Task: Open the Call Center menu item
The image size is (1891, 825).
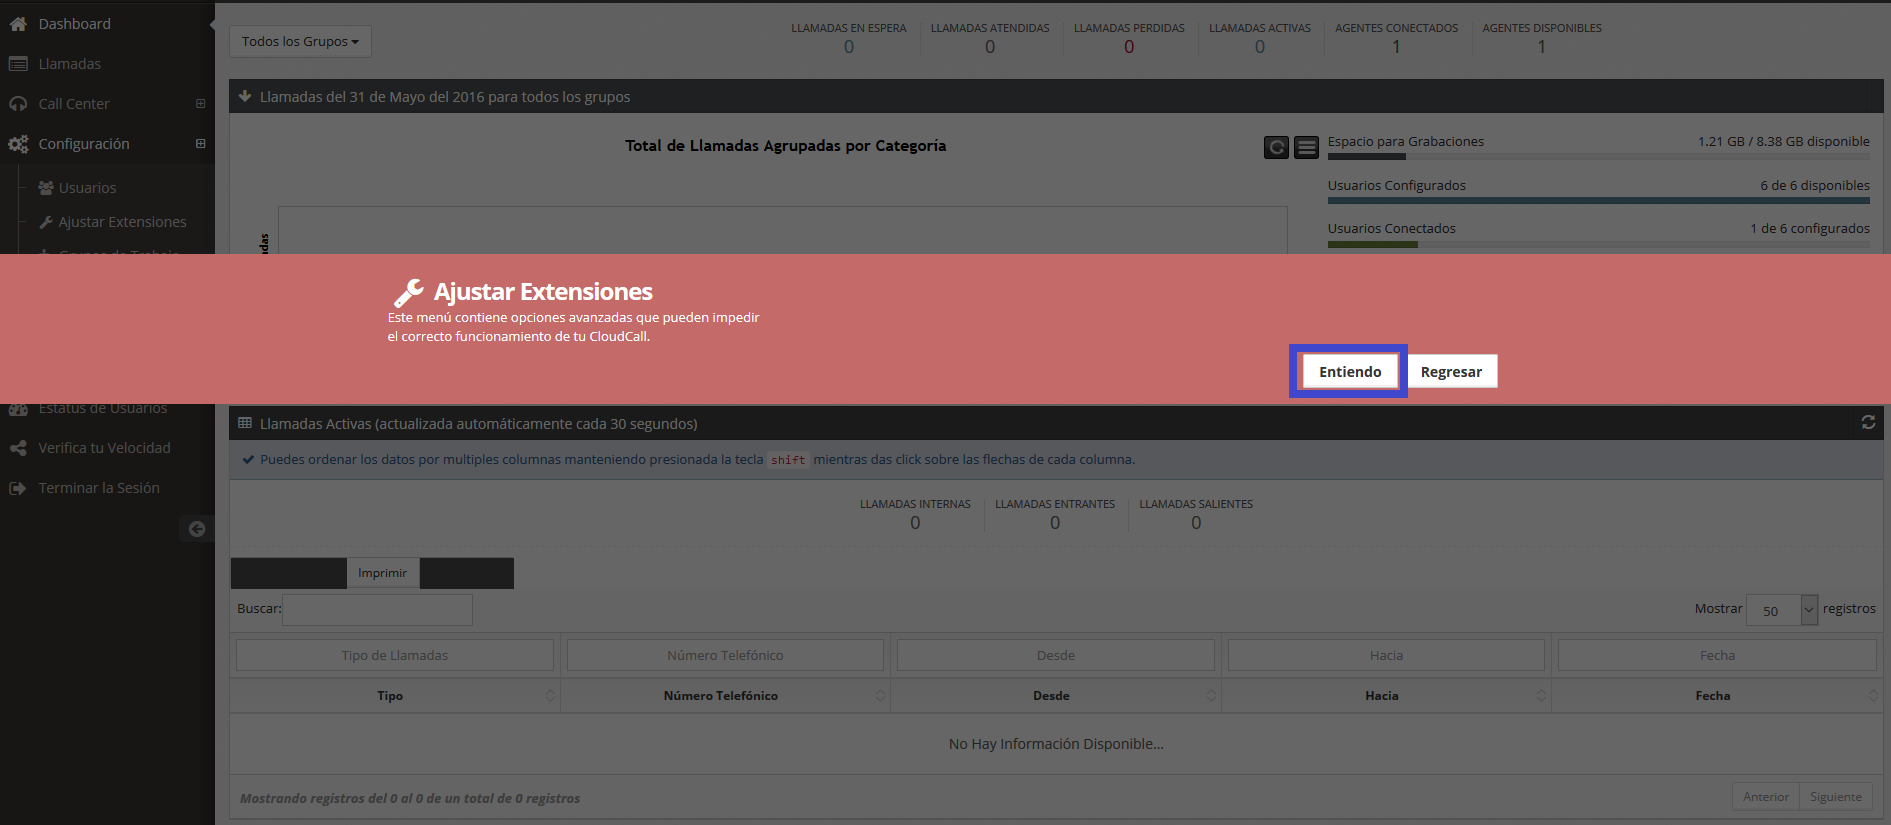Action: (x=73, y=104)
